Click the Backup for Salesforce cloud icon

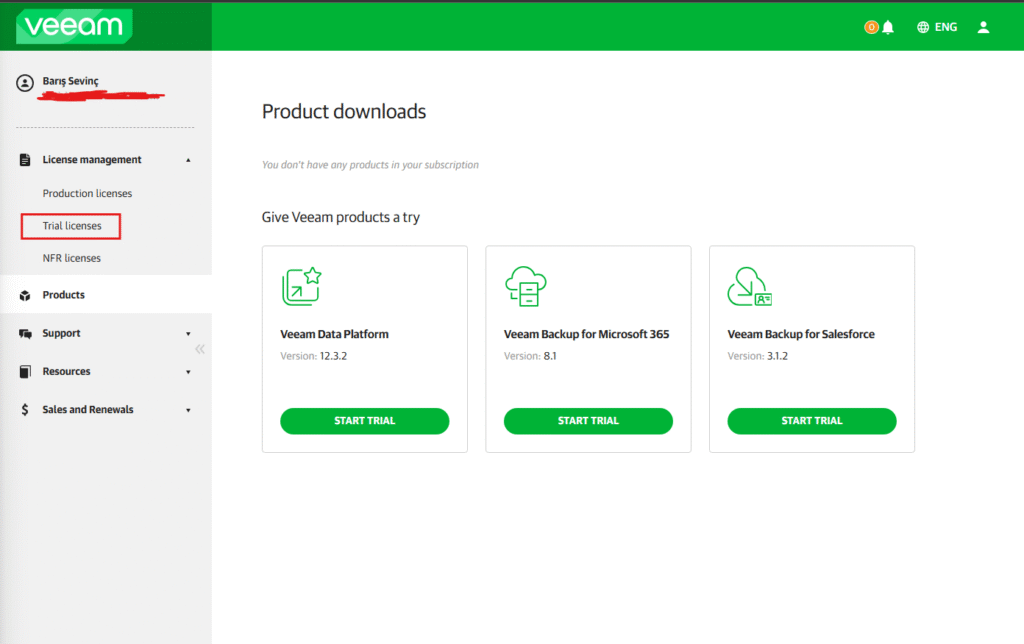click(750, 286)
